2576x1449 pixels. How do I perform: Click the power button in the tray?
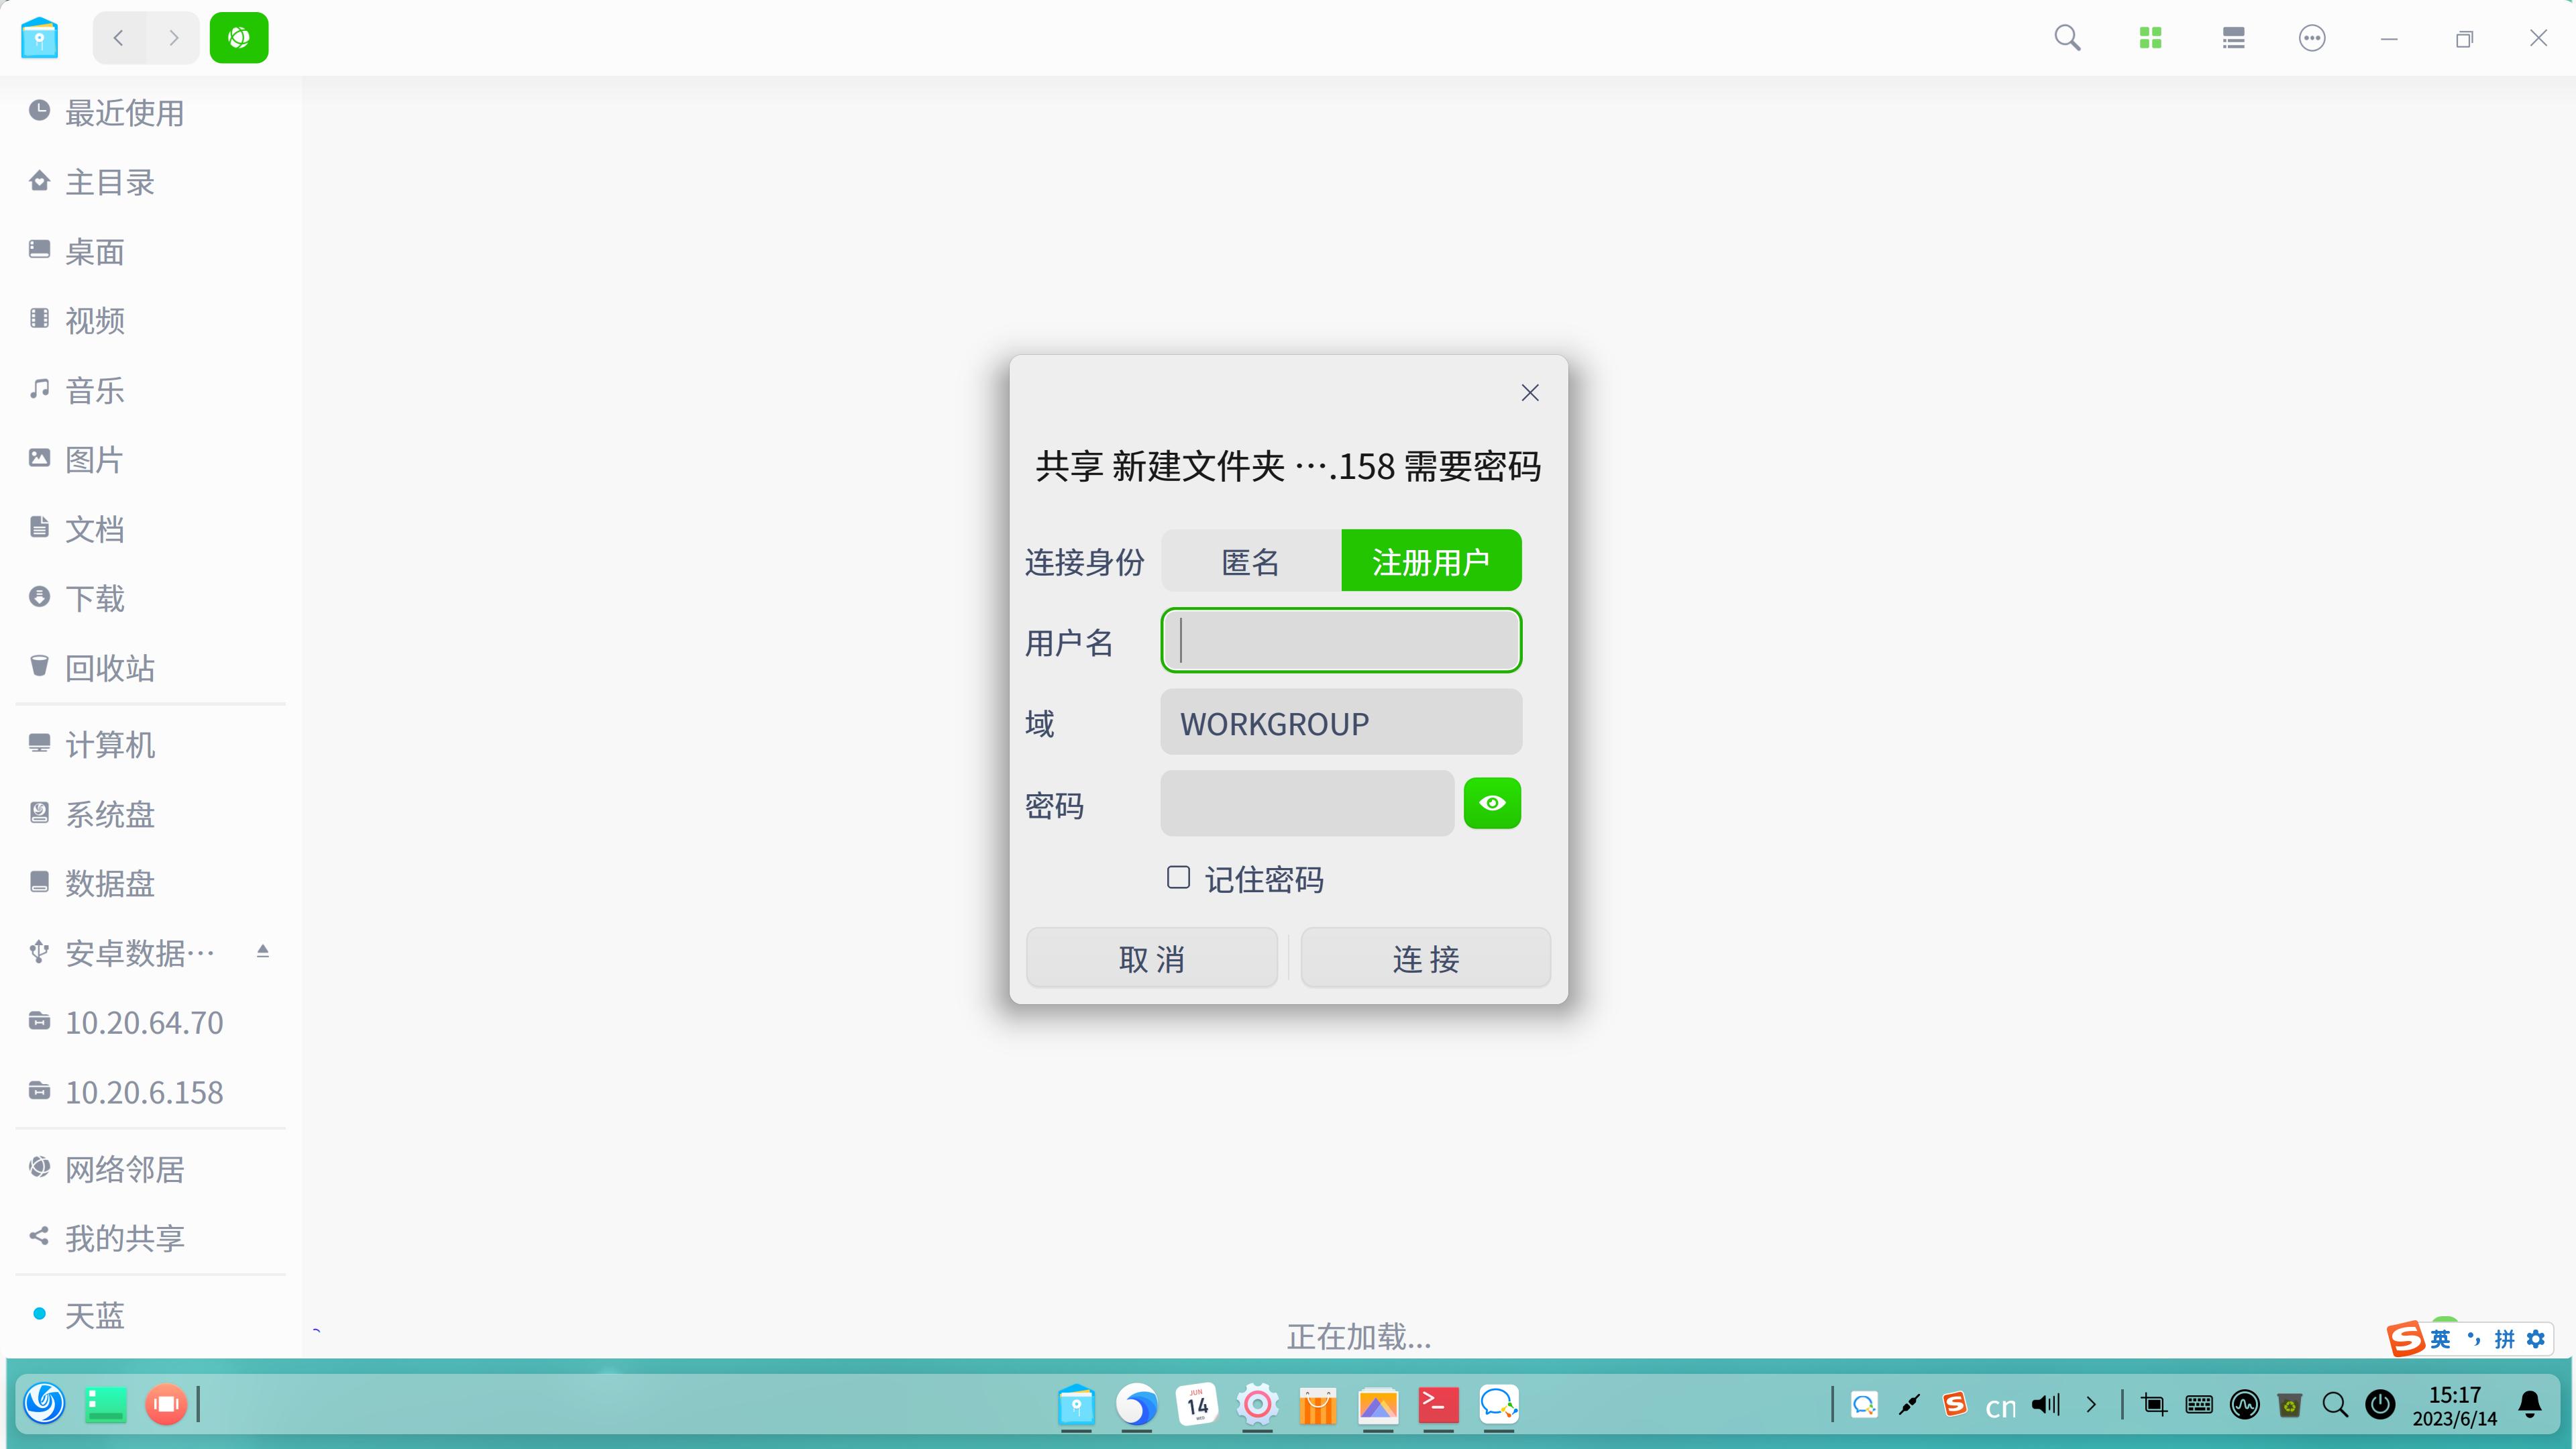[2381, 1405]
